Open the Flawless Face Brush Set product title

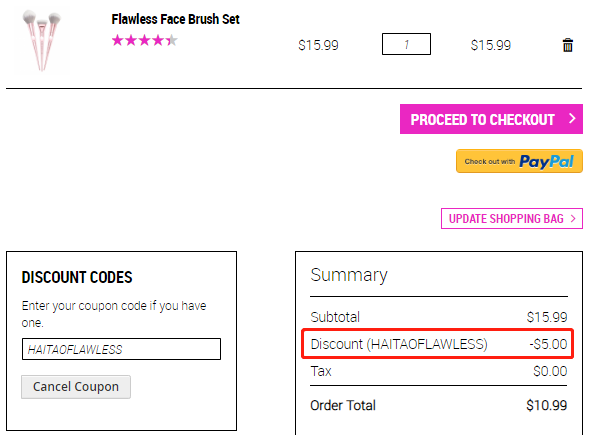coord(175,19)
